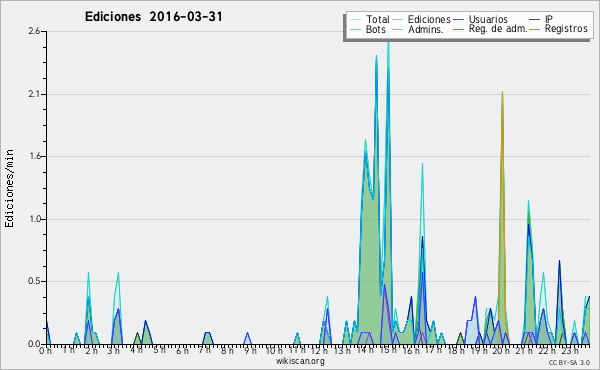The width and height of the screenshot is (600, 370).
Task: Click the 'Usuarios' legend entry
Action: pyautogui.click(x=488, y=19)
